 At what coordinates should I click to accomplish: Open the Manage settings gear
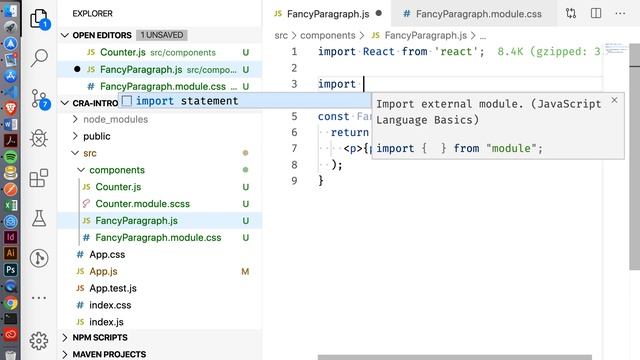tap(39, 340)
